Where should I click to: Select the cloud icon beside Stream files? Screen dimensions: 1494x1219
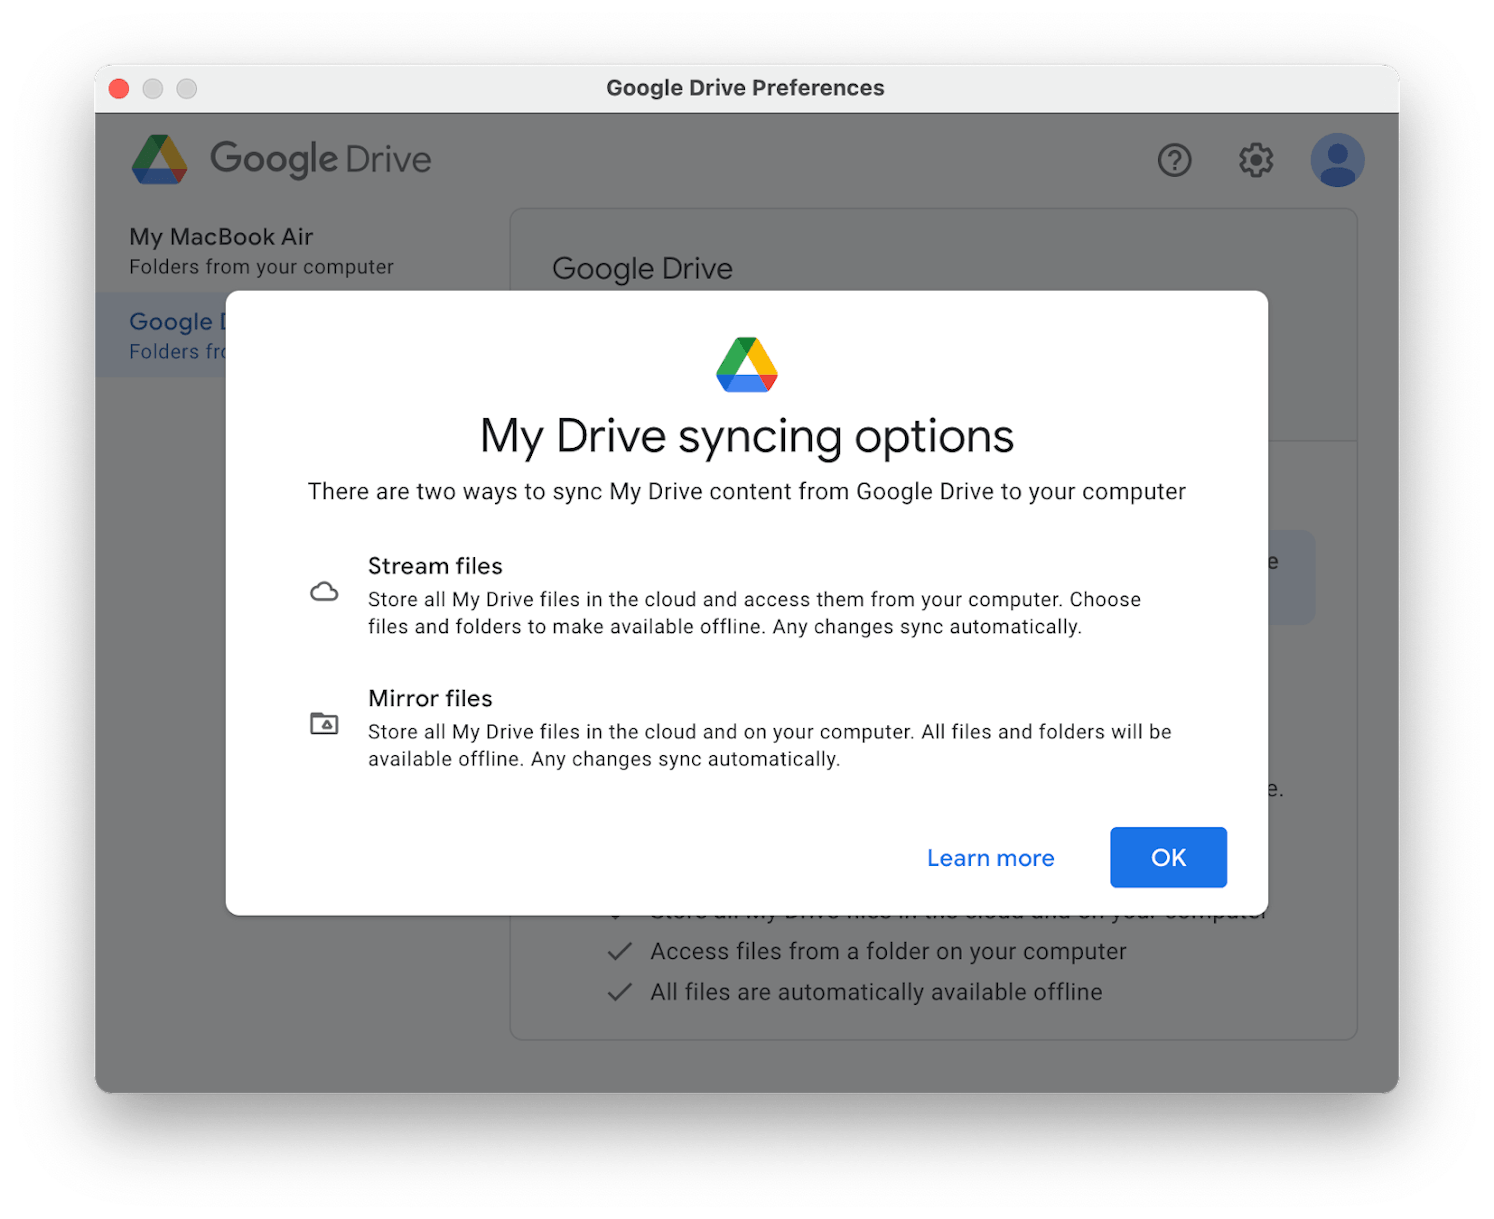click(x=324, y=591)
